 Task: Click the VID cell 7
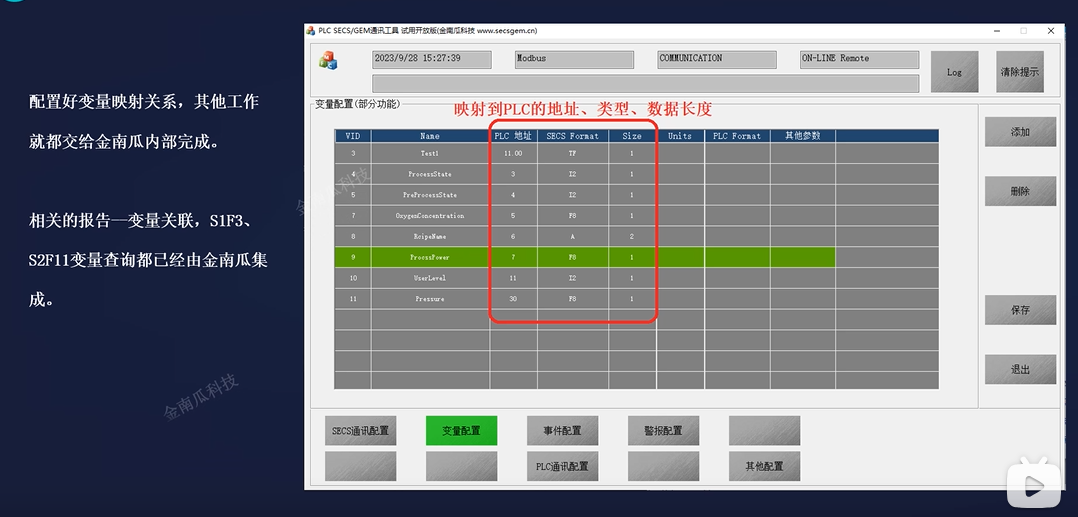coord(353,216)
